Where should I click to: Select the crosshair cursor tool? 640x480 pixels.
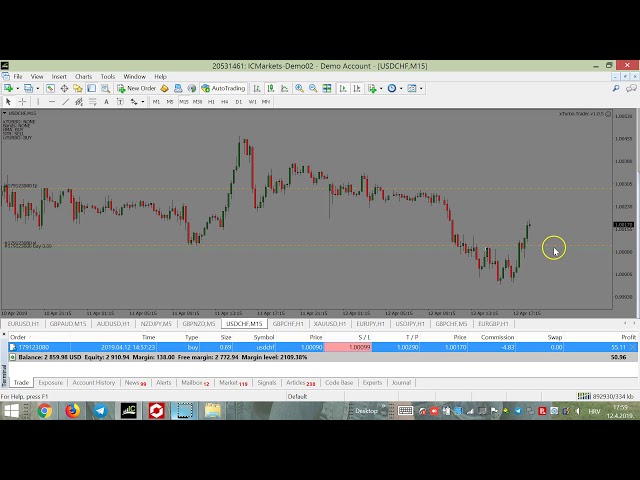pos(22,101)
